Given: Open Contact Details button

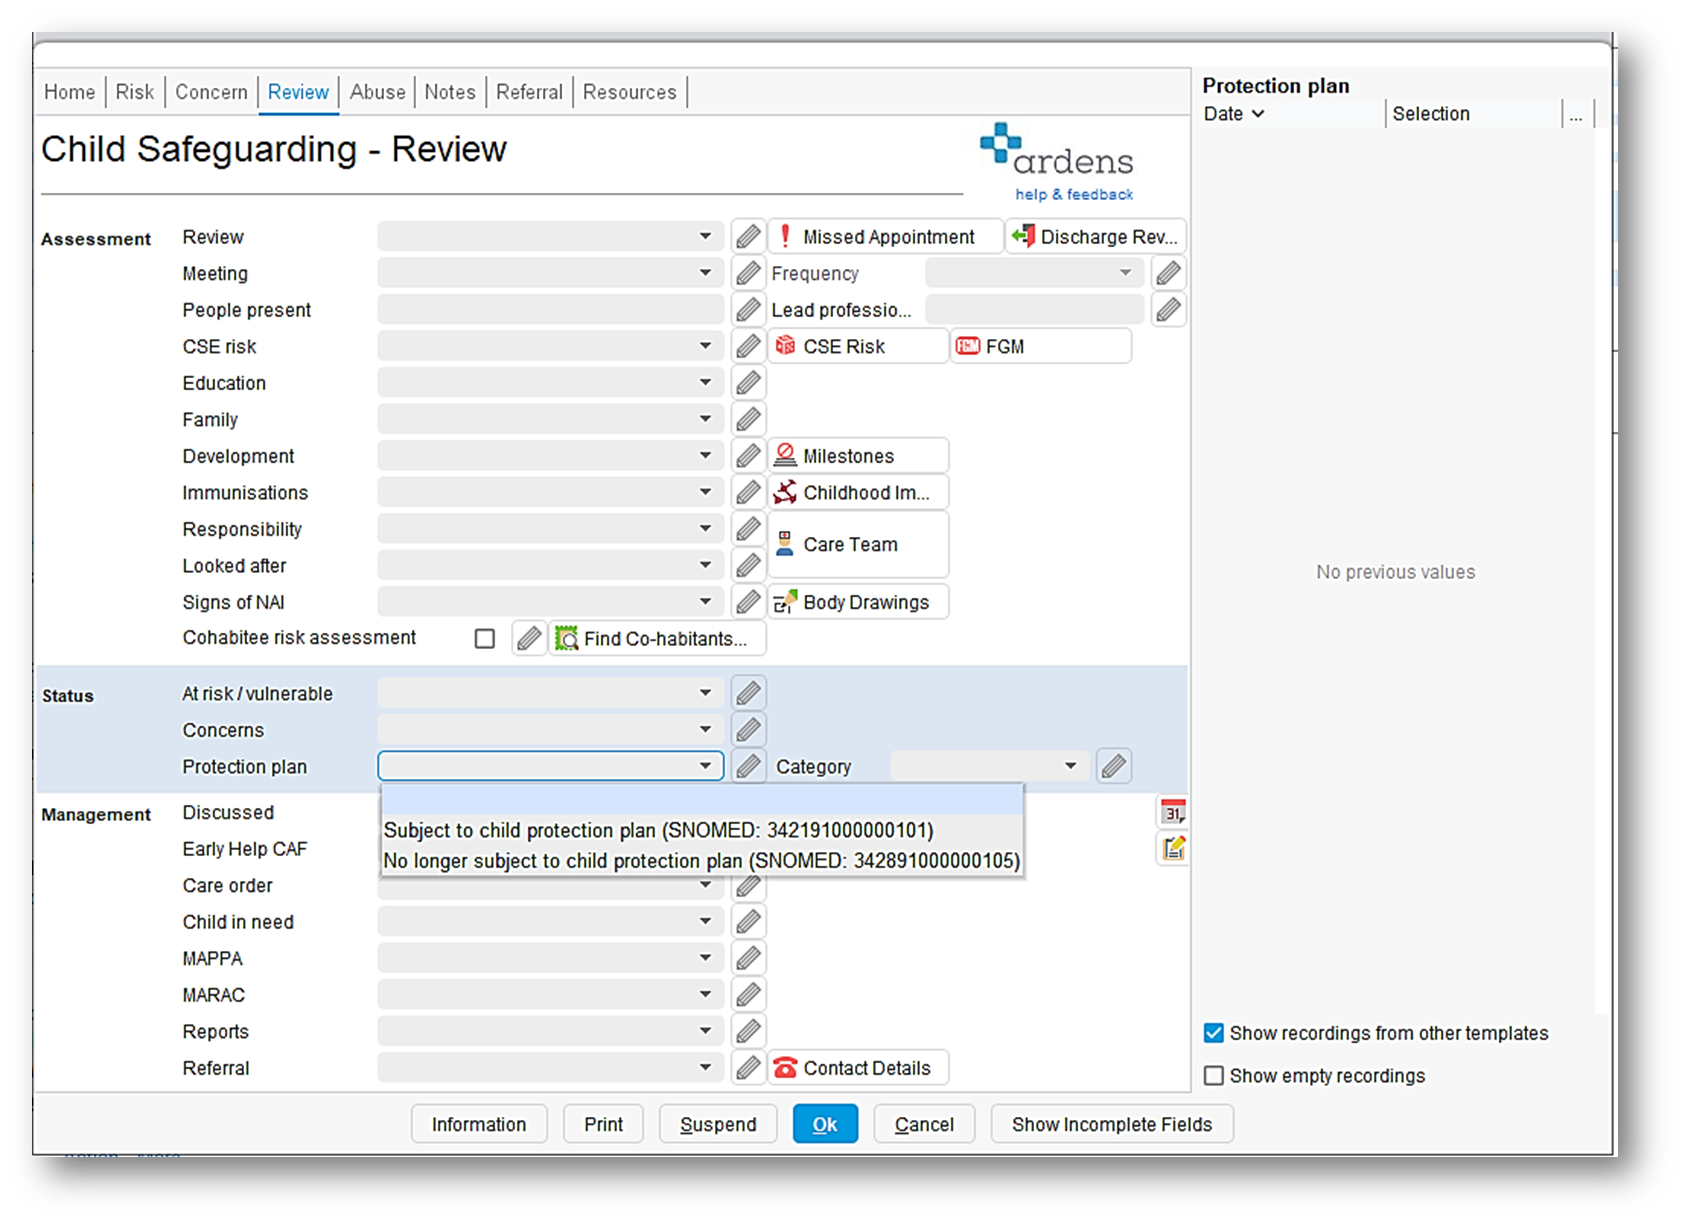Looking at the screenshot, I should click(x=858, y=1068).
